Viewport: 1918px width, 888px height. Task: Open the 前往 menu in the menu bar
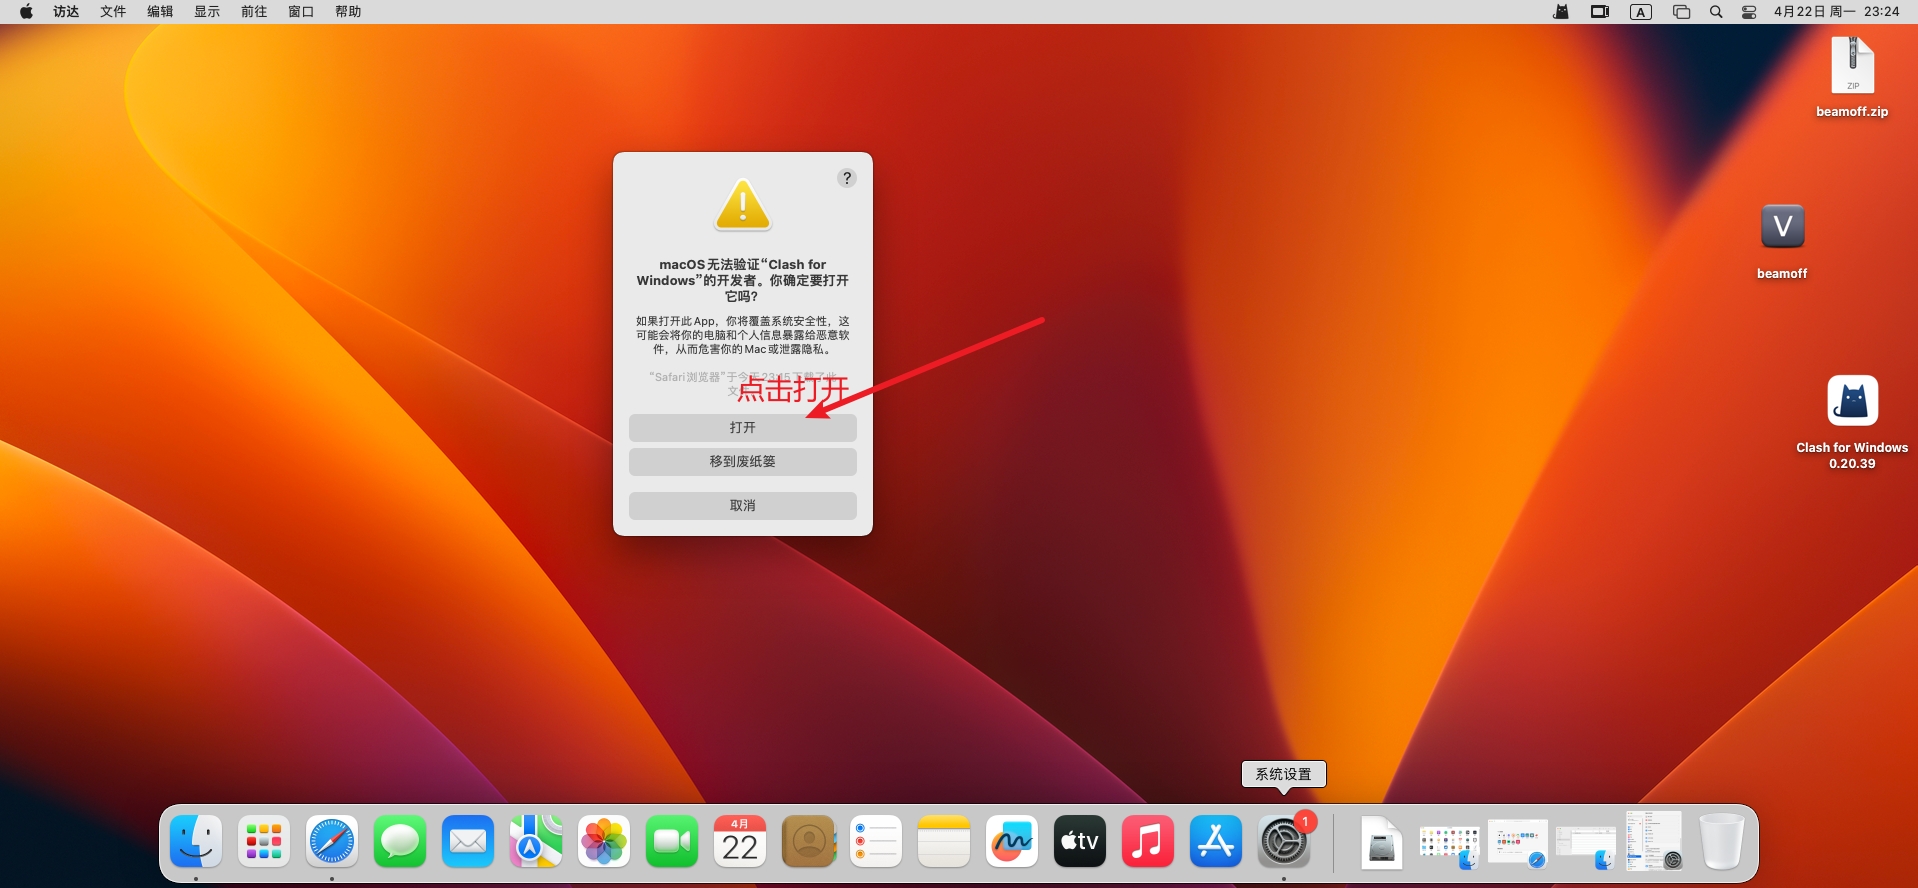254,12
